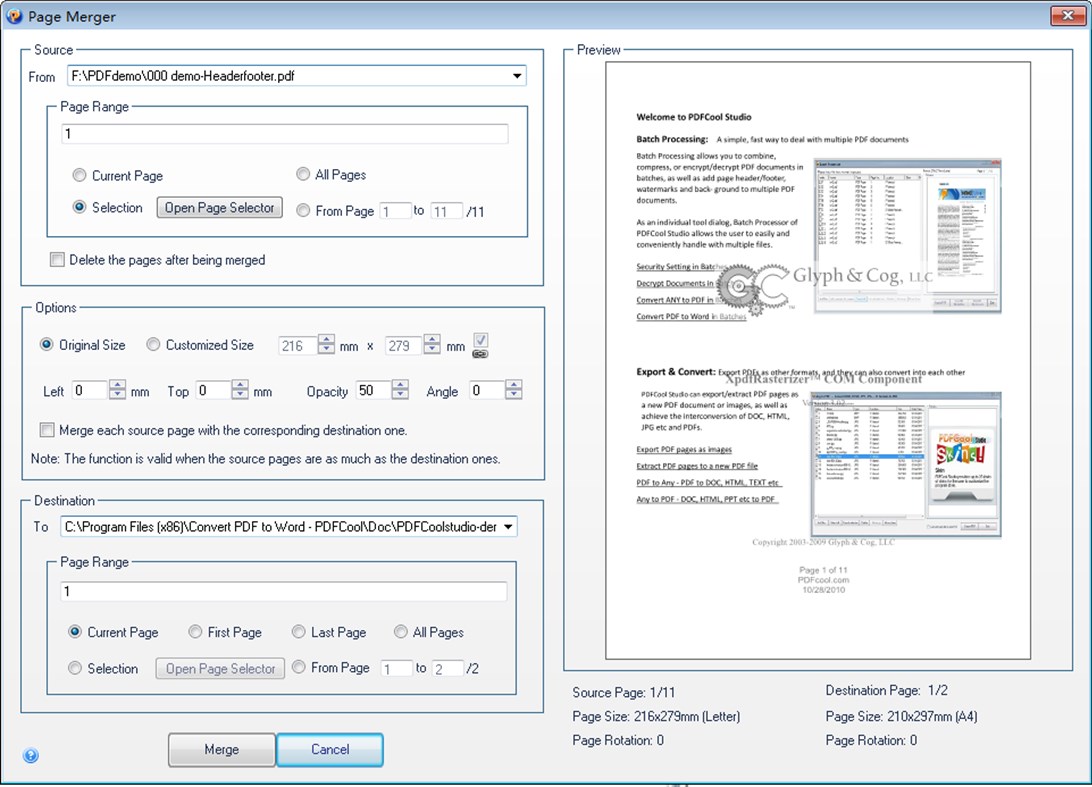Viewport: 1092px width, 787px height.
Task: Open the Destination To file dropdown
Action: [x=508, y=527]
